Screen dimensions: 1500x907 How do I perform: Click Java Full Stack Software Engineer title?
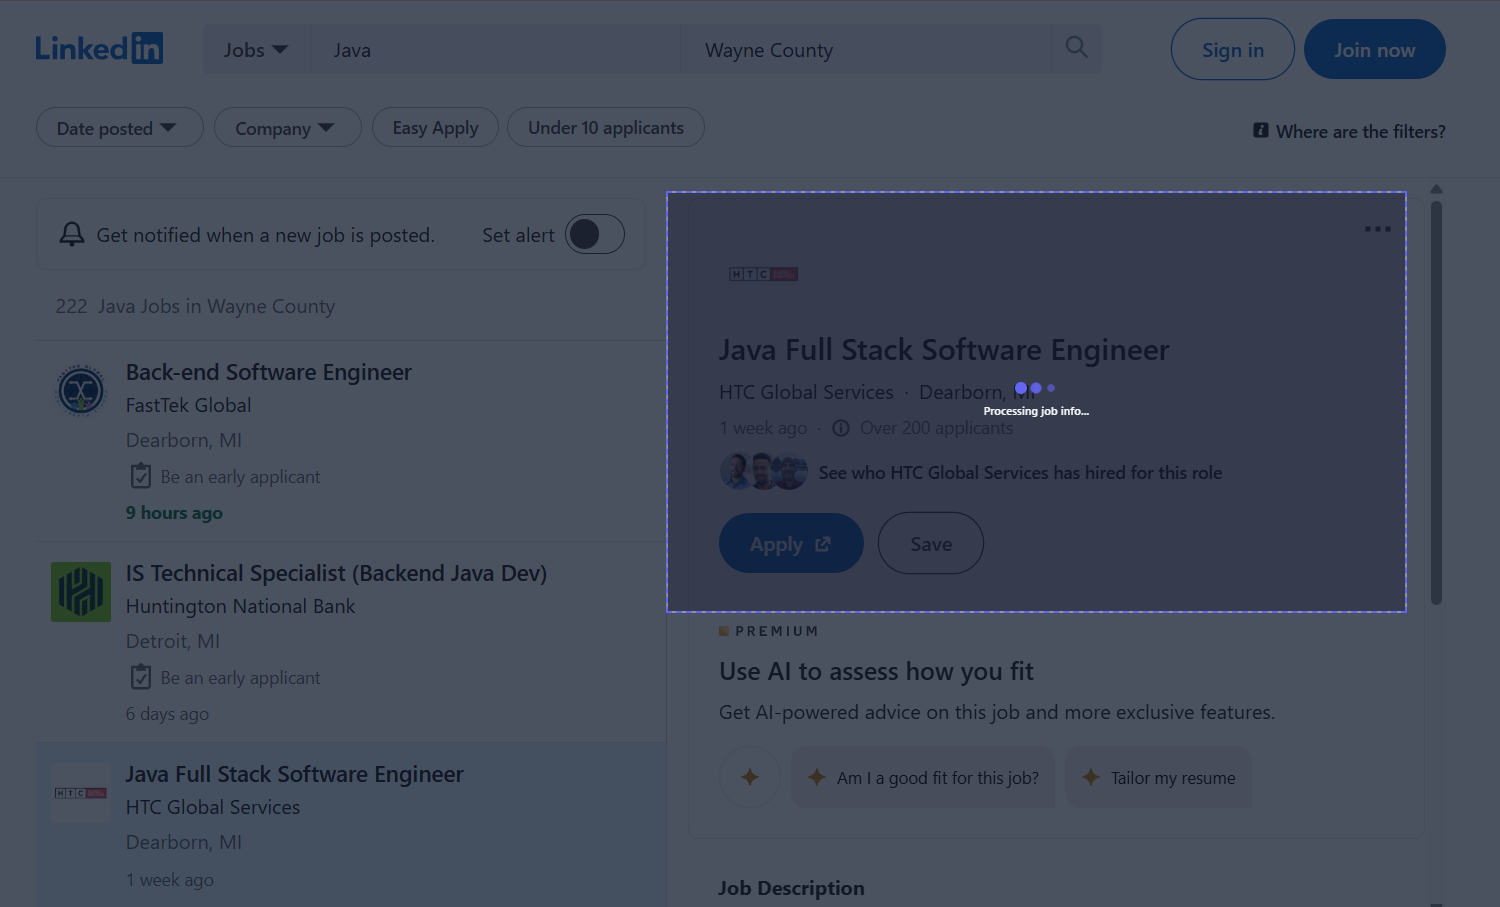pyautogui.click(x=944, y=350)
